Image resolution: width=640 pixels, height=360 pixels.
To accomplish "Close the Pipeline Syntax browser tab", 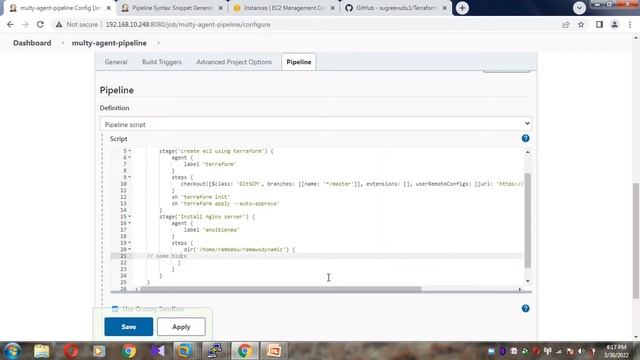I will coord(221,8).
